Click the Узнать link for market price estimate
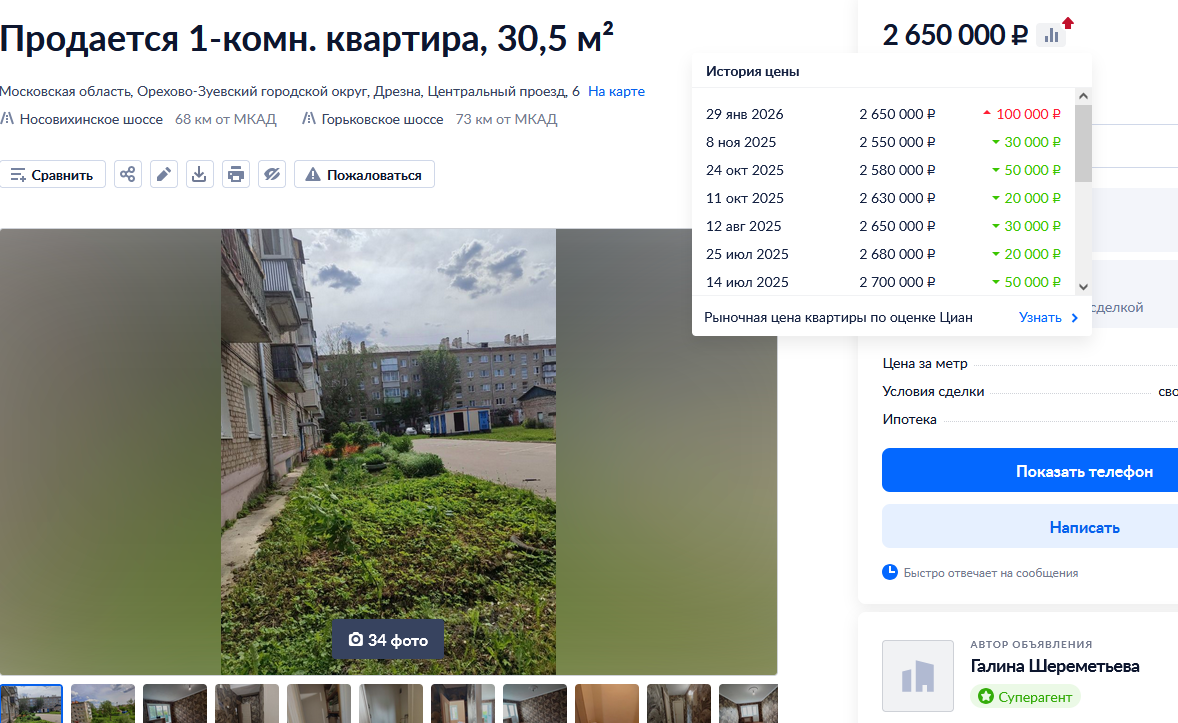The width and height of the screenshot is (1178, 723). tap(1048, 317)
